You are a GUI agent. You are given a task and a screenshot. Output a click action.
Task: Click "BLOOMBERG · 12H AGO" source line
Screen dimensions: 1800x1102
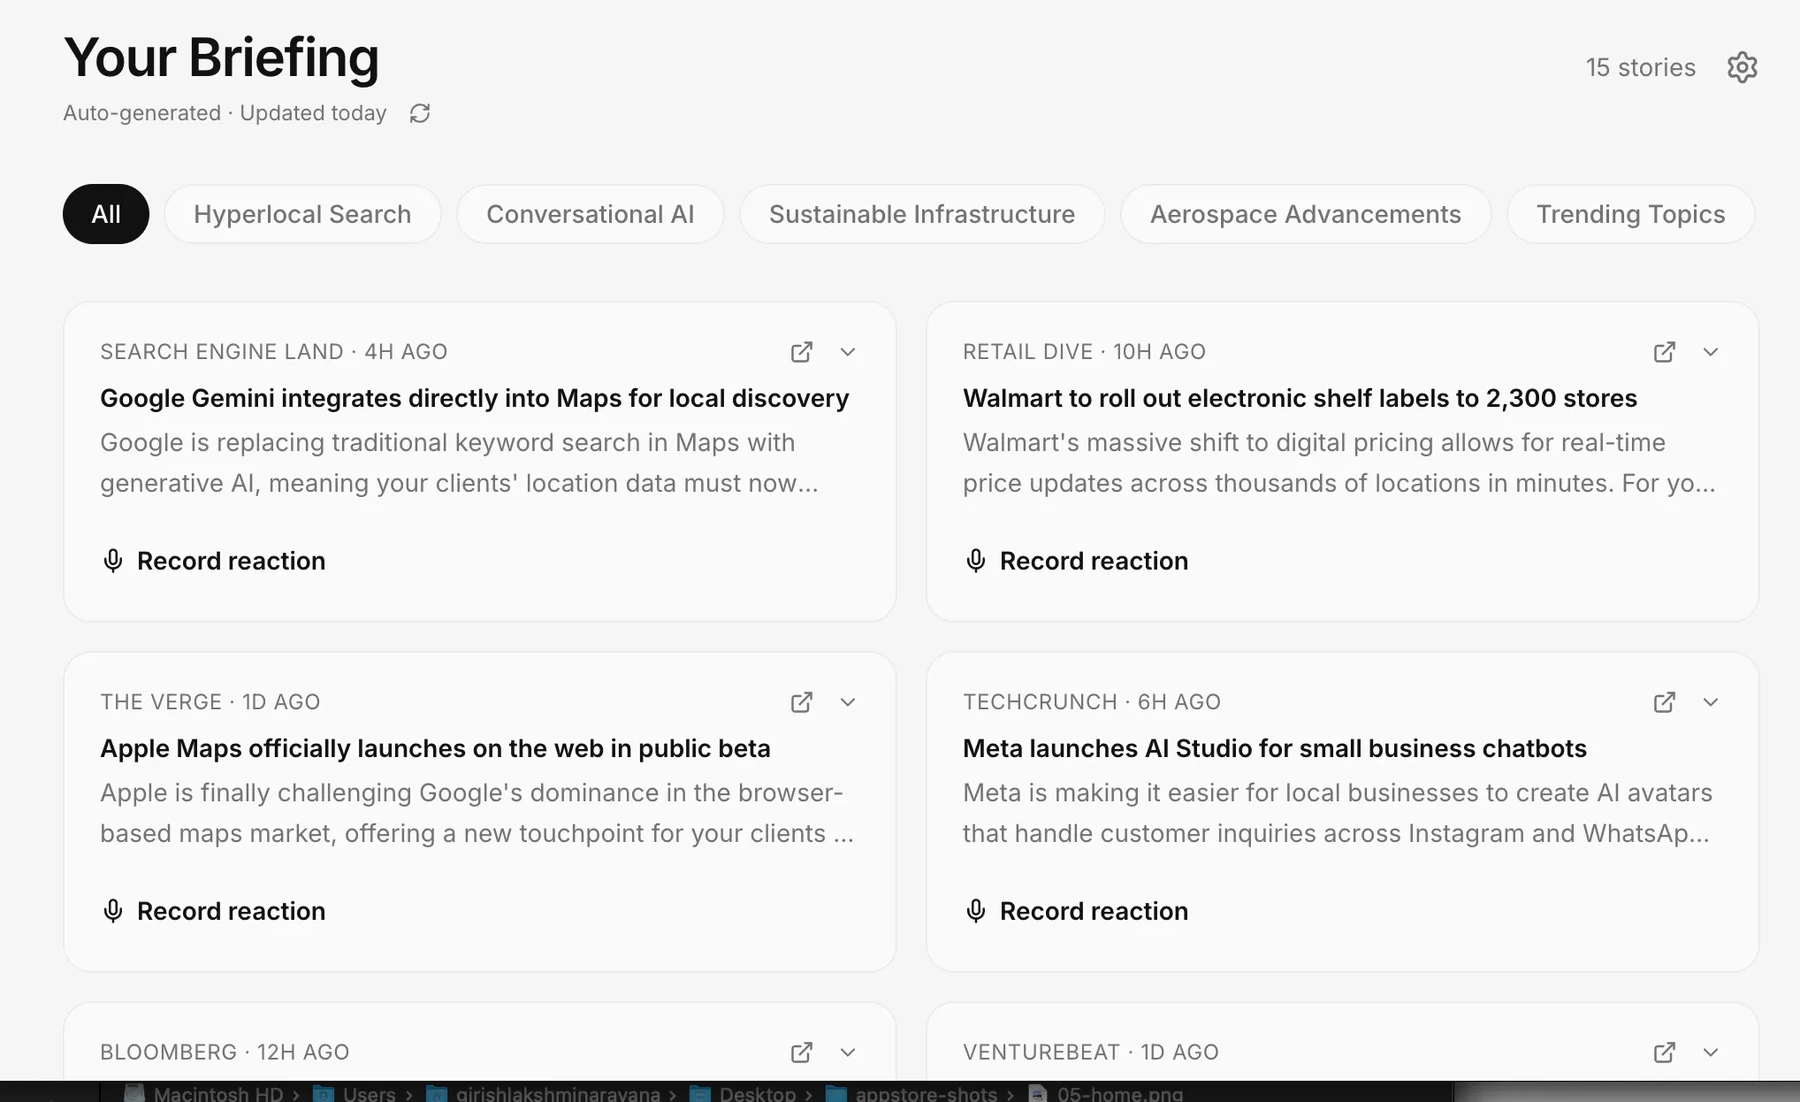click(x=225, y=1052)
